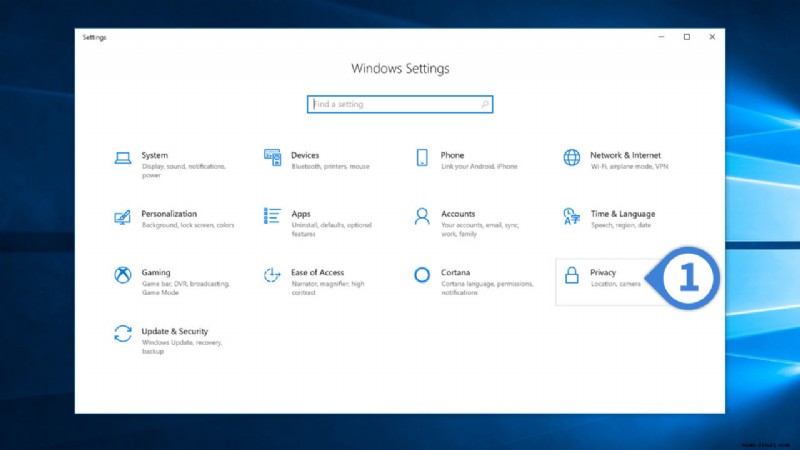800x450 pixels.
Task: Select the Update & Security label
Action: coord(175,331)
